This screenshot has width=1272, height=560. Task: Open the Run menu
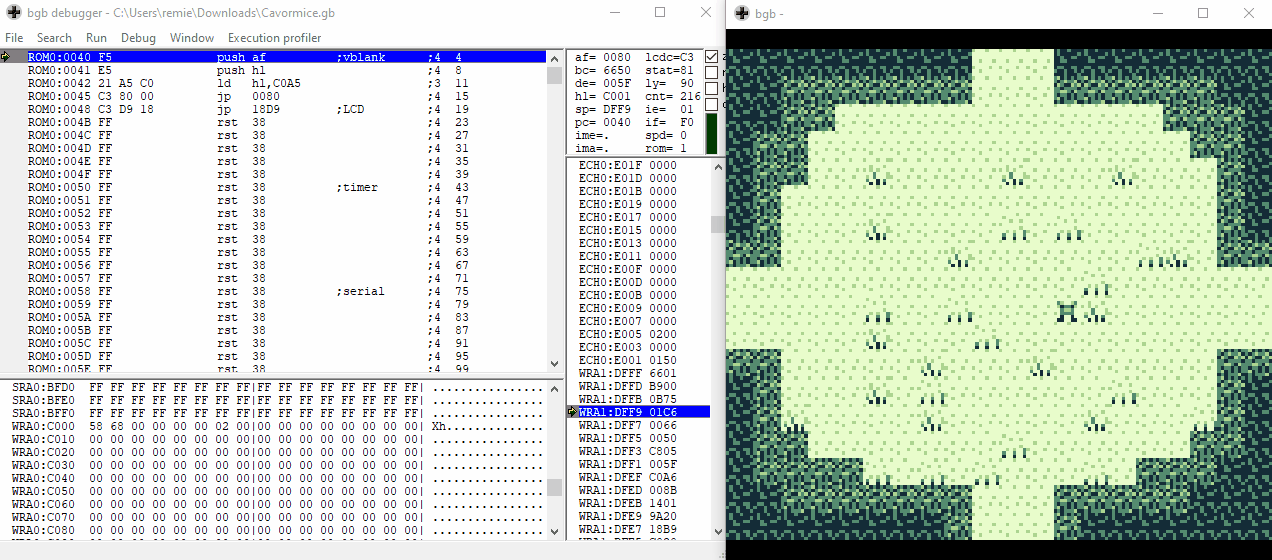click(96, 38)
